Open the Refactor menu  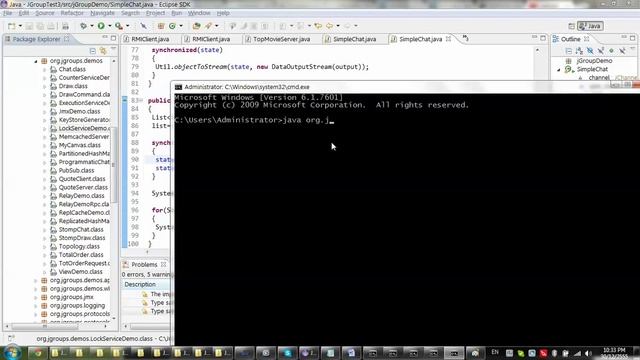tap(72, 13)
